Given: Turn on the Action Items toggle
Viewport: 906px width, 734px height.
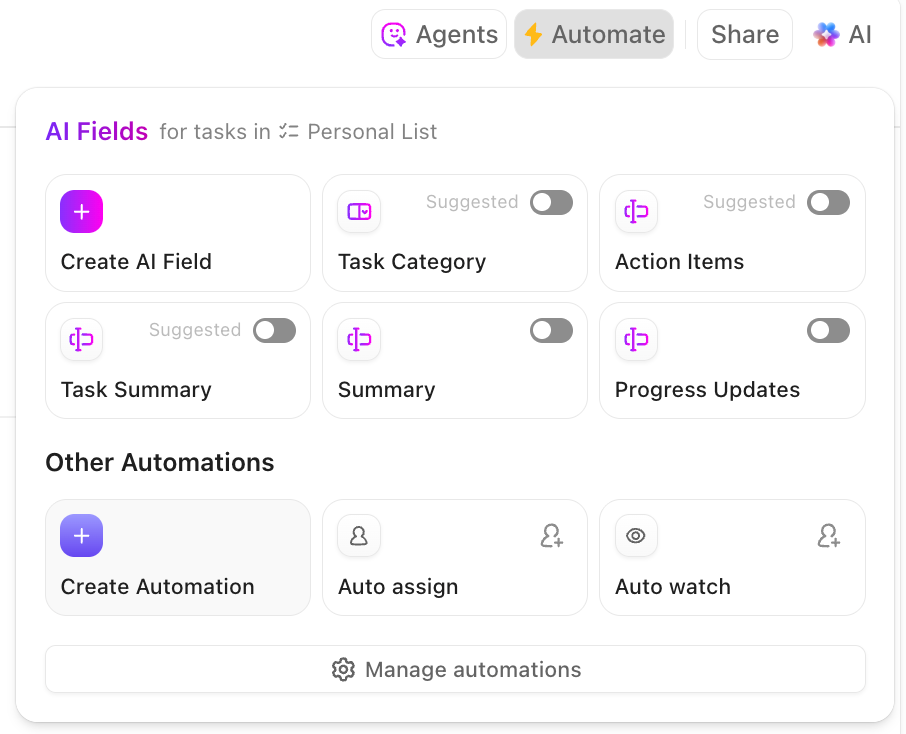Looking at the screenshot, I should [828, 203].
